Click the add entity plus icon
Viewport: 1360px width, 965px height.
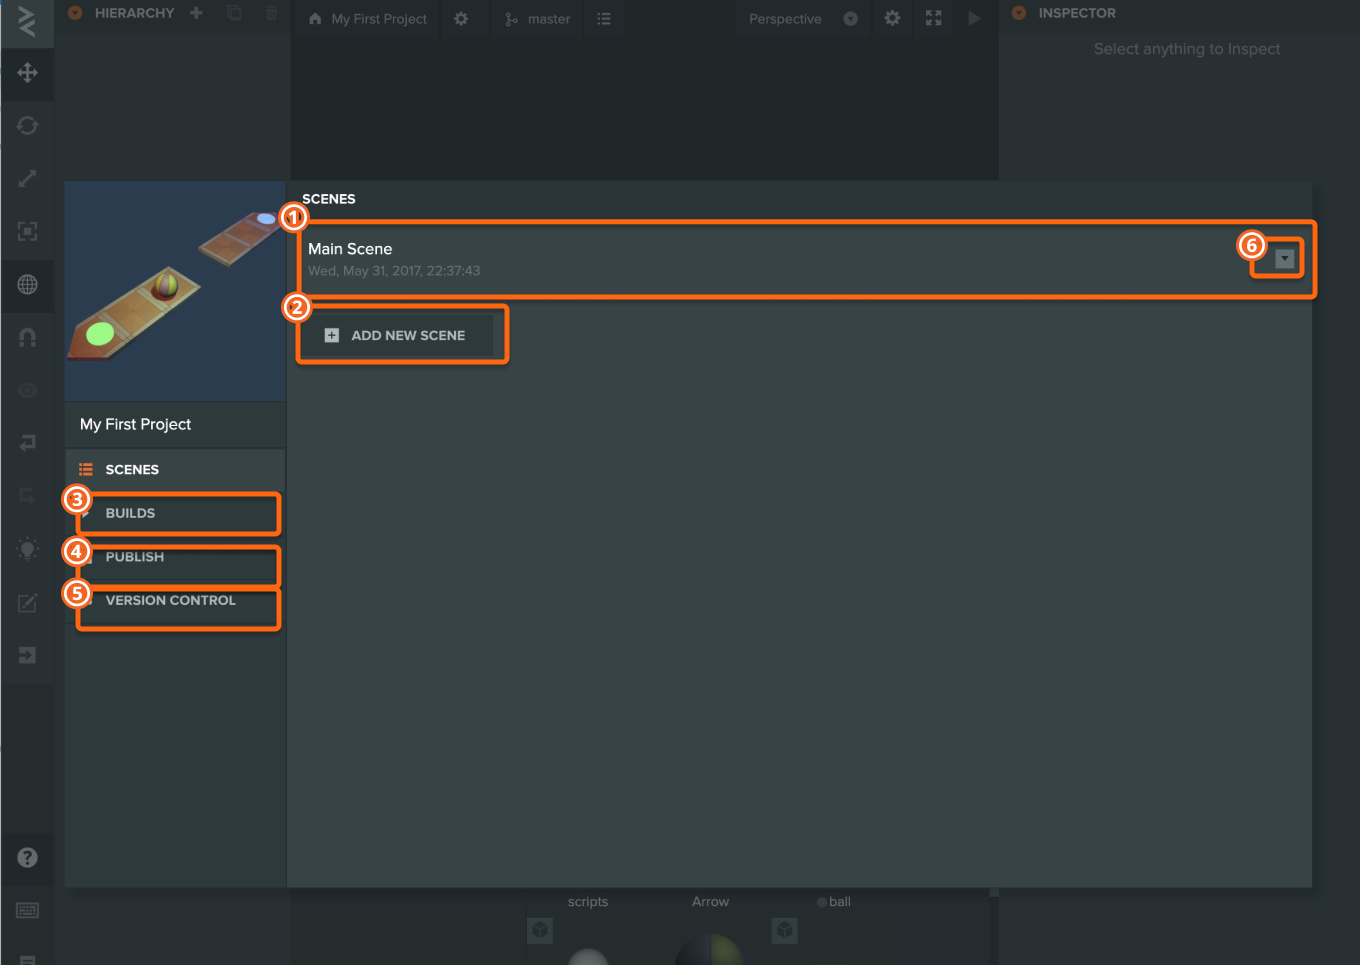pos(196,13)
